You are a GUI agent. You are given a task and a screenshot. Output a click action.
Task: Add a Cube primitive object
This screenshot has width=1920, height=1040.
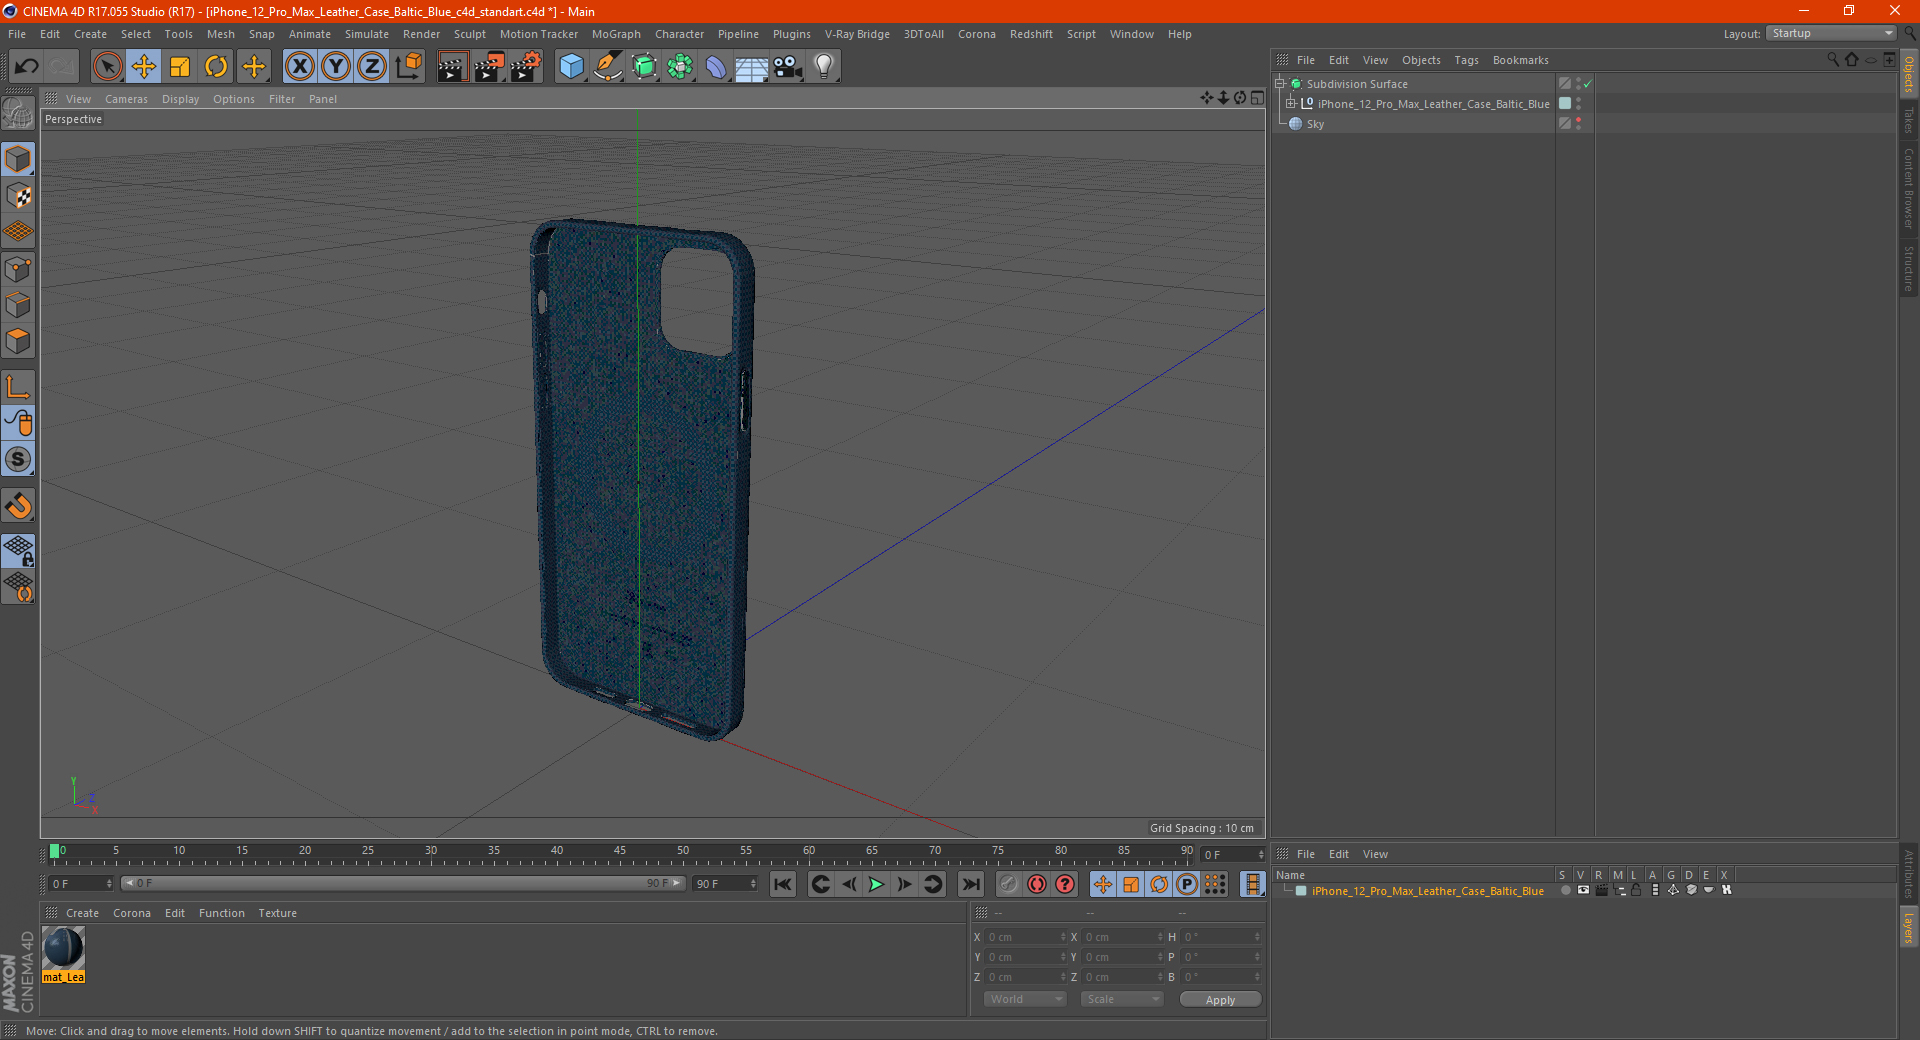coord(571,67)
